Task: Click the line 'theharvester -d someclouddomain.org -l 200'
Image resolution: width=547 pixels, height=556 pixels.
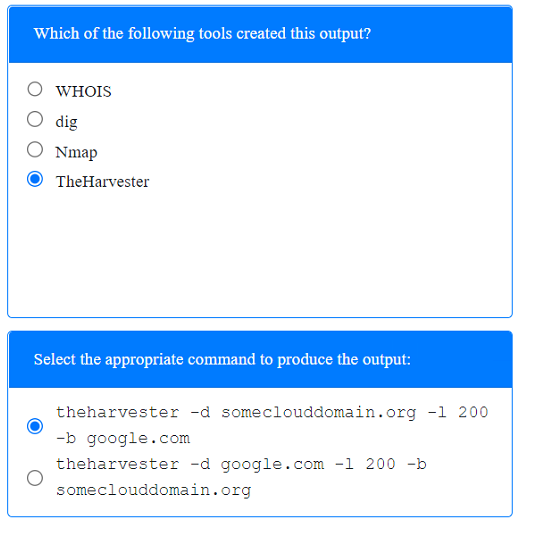Action: coord(272,413)
